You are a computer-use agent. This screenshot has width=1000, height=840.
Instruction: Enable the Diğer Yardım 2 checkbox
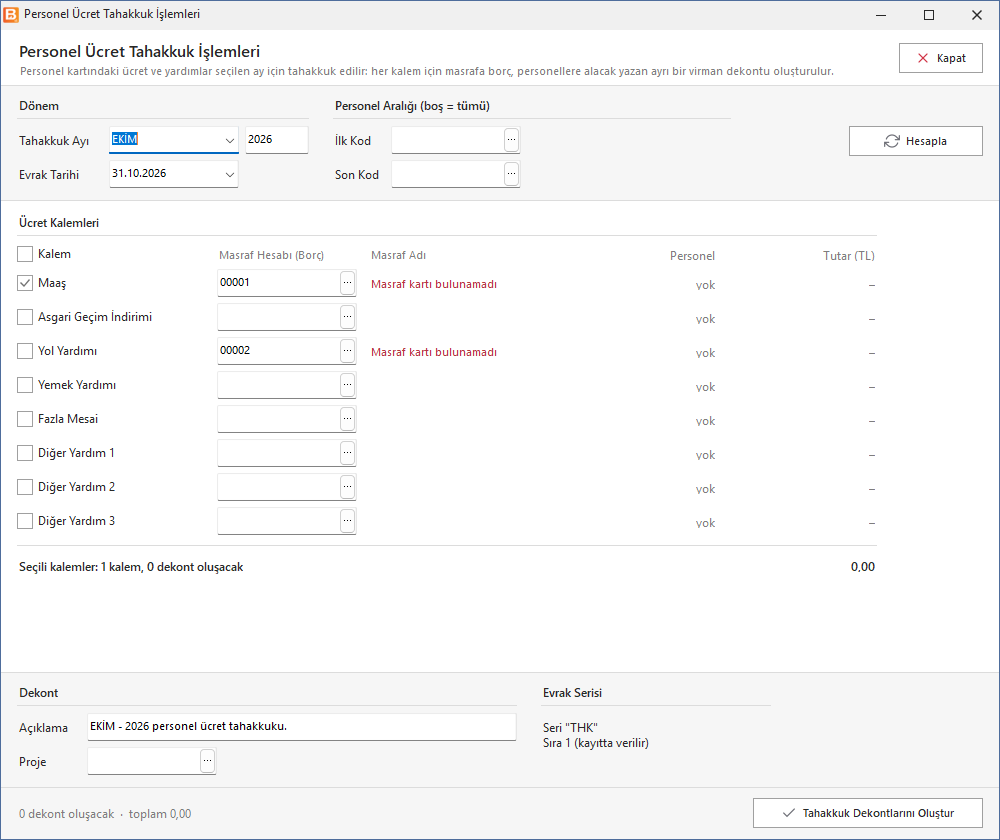click(25, 487)
